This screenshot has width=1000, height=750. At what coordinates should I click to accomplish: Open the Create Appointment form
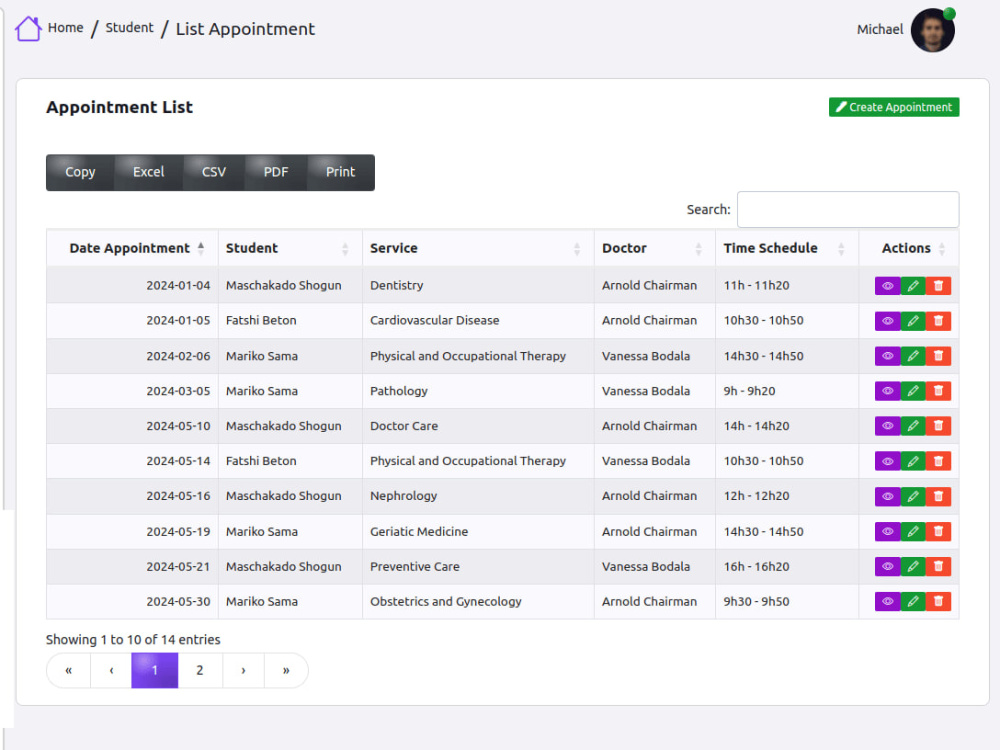893,107
